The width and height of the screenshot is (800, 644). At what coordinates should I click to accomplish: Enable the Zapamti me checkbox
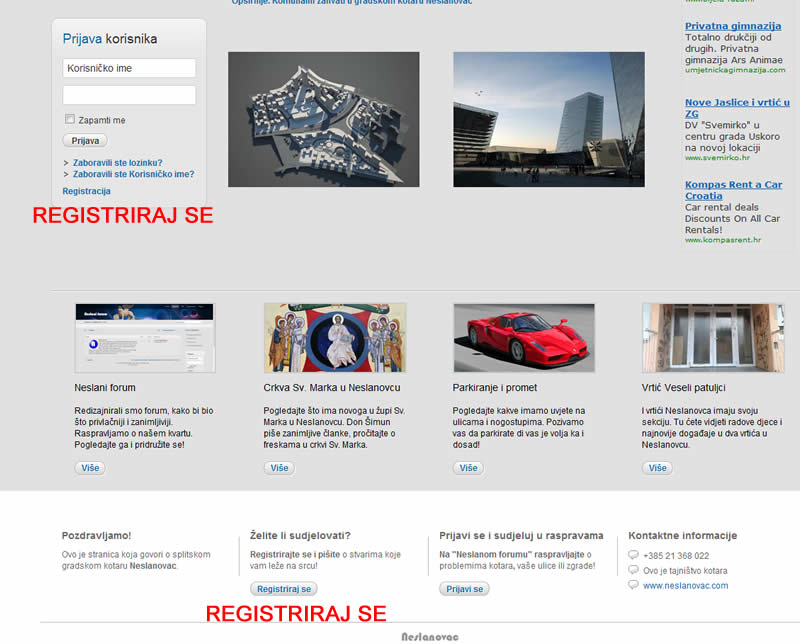[x=70, y=120]
